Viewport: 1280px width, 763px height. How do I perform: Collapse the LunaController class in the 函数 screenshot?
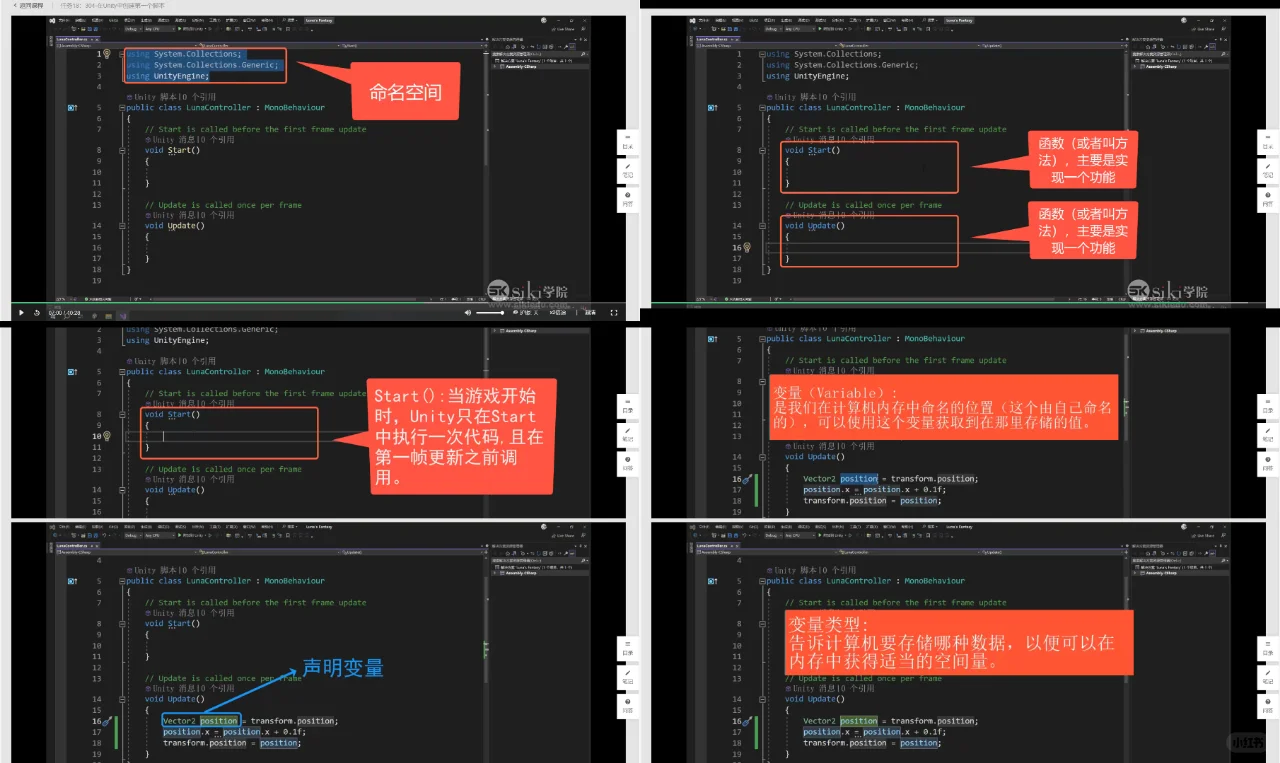(762, 108)
